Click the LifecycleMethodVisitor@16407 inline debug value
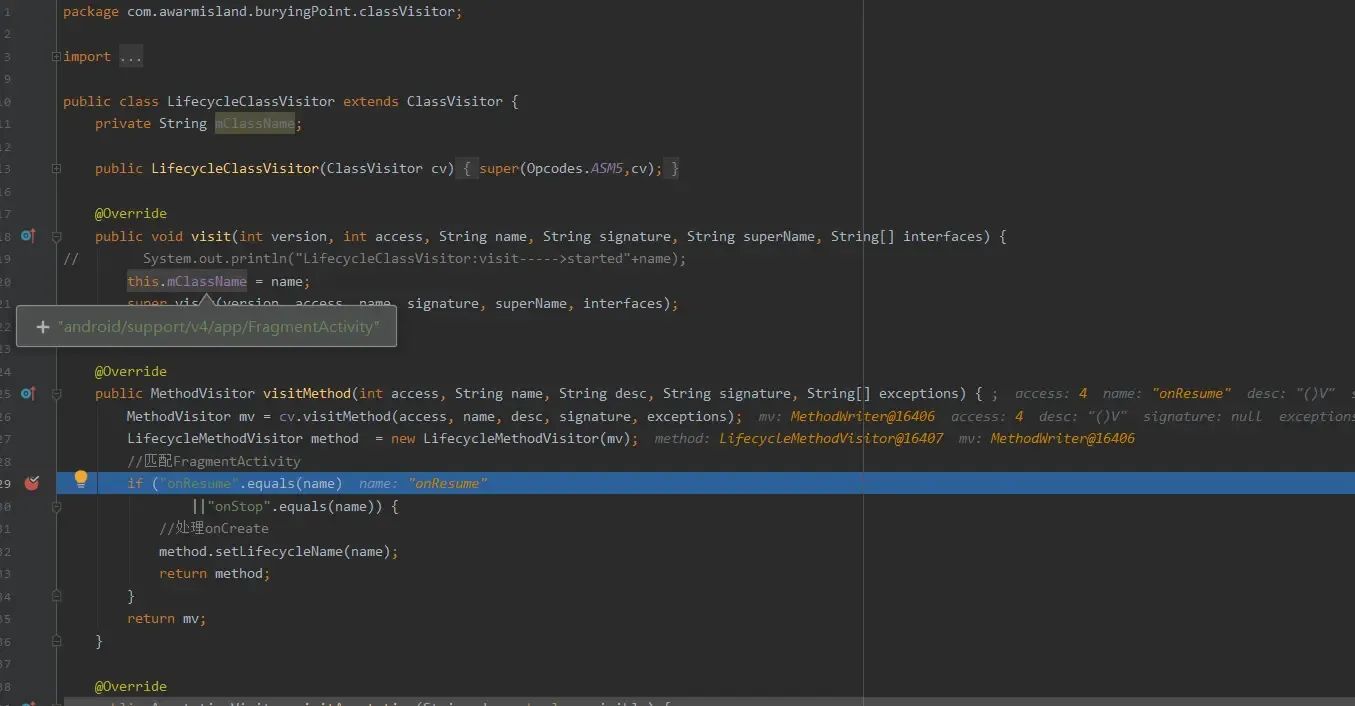 (830, 439)
